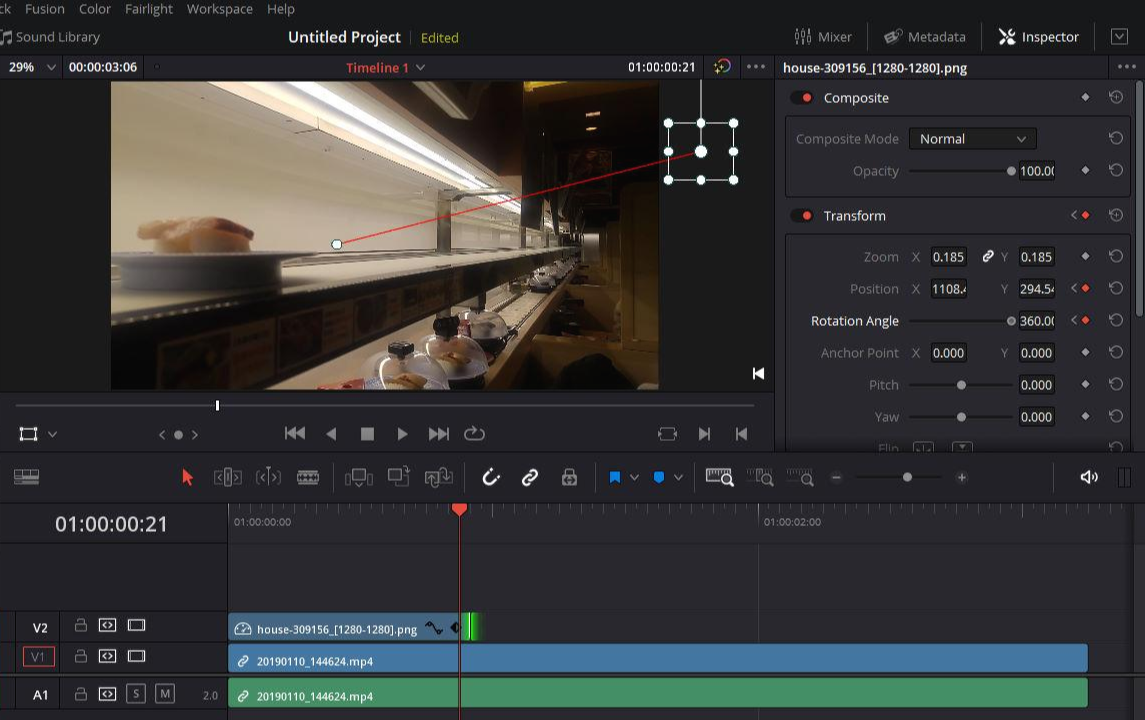
Task: Toggle the Composite section enable switch
Action: pos(802,98)
